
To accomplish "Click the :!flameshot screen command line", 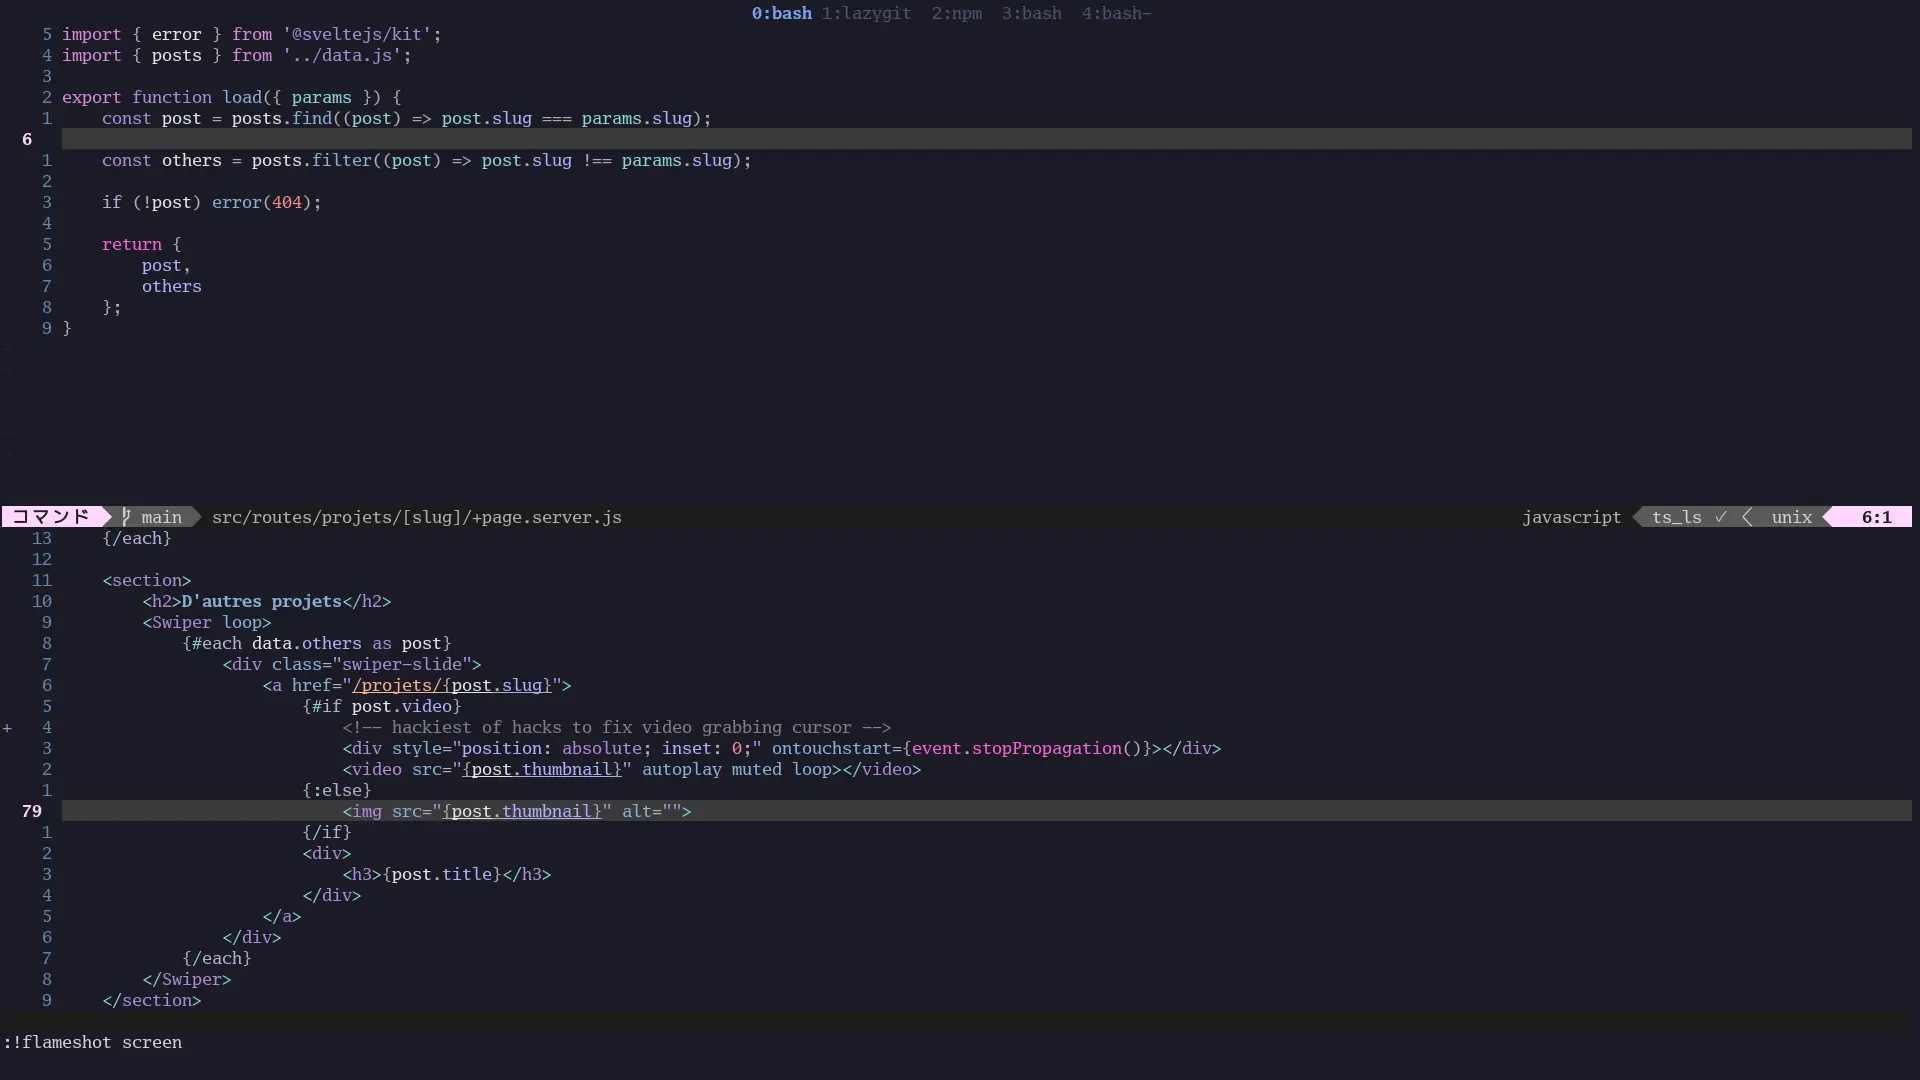I will tap(92, 1042).
